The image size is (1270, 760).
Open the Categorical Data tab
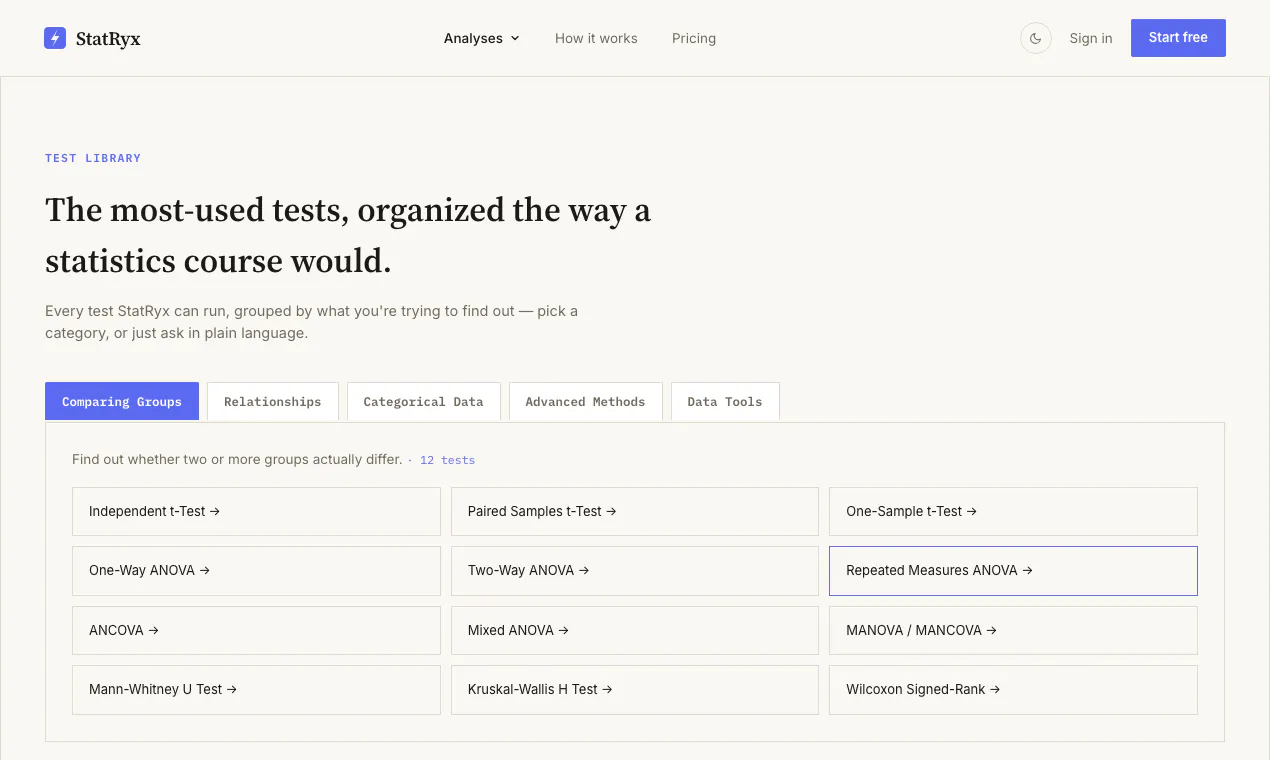(x=423, y=401)
